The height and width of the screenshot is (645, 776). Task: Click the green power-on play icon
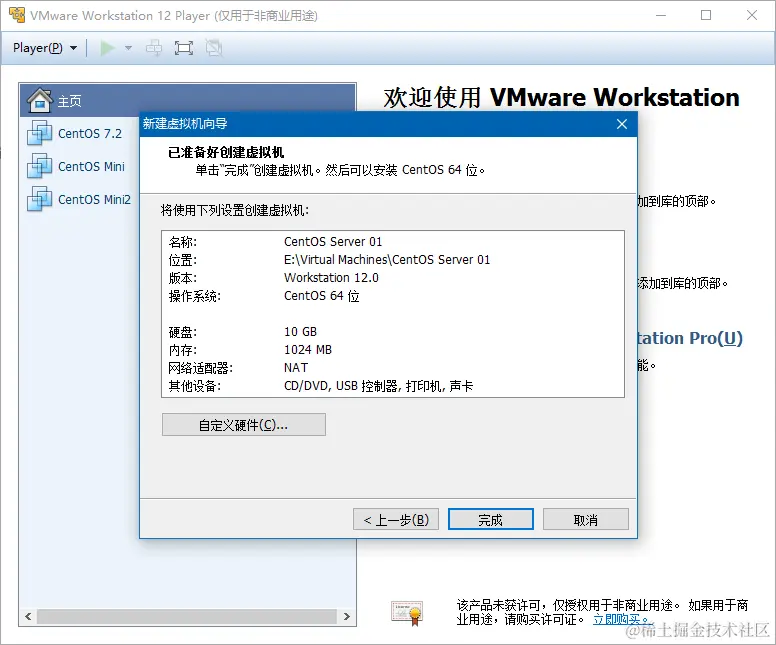point(107,48)
